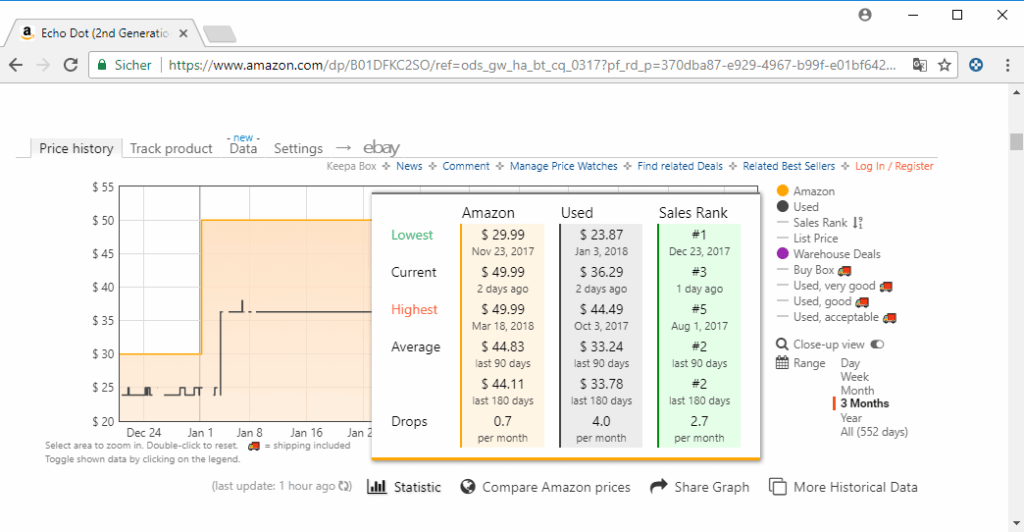
Task: Click Share Graph label
Action: click(712, 487)
